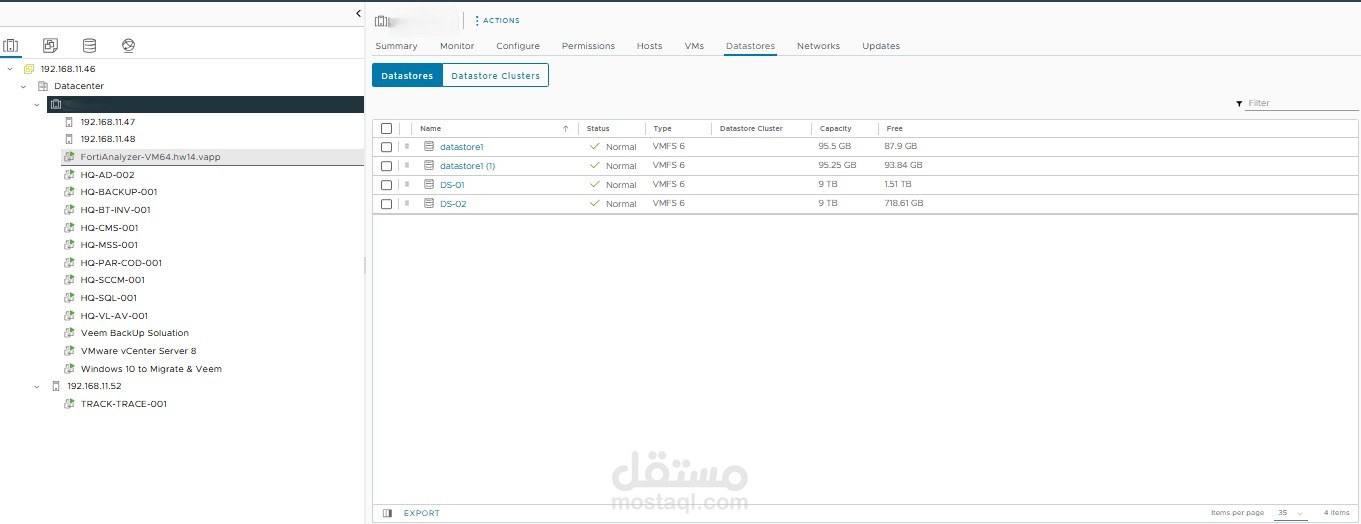Tick the select-all checkbox in table header
Image resolution: width=1361 pixels, height=524 pixels.
387,129
